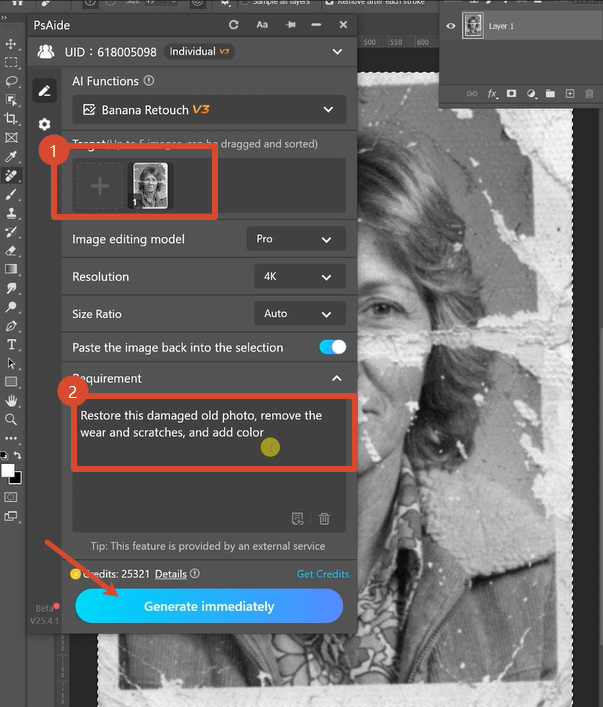
Task: Select the Eyedropper tool
Action: (x=11, y=156)
